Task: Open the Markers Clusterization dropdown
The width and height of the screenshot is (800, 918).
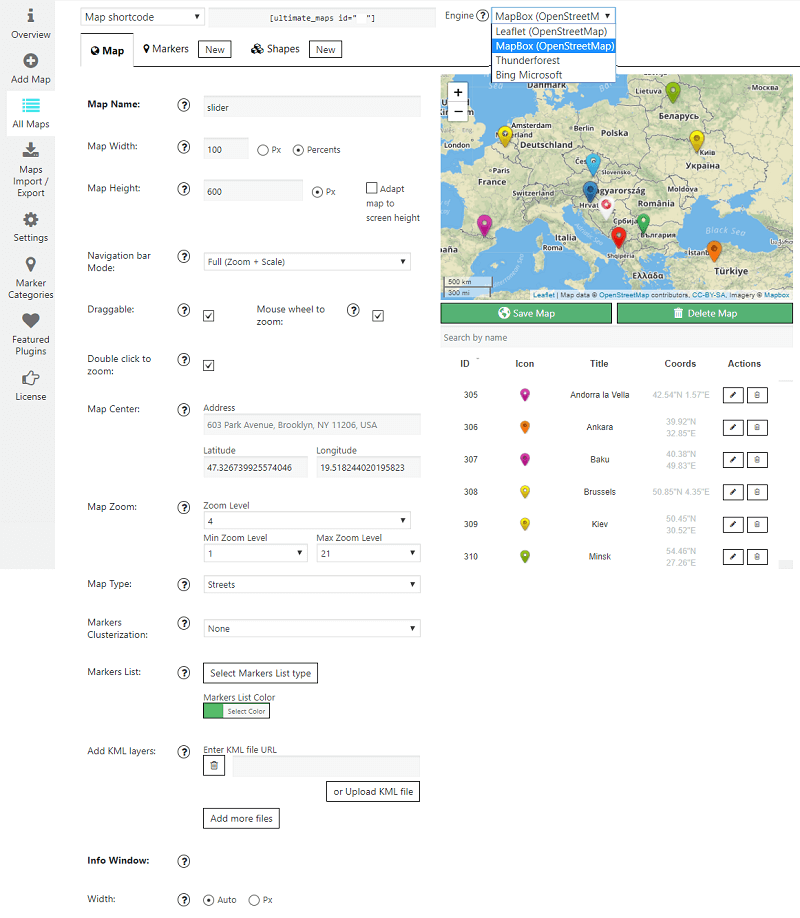Action: (311, 629)
